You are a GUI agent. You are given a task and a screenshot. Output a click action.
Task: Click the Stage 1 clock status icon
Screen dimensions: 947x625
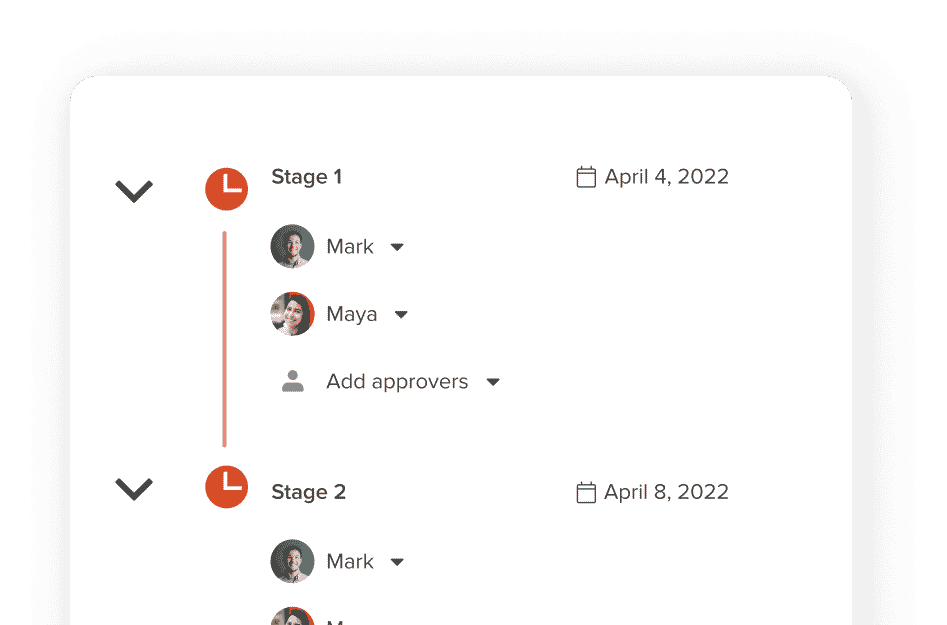pyautogui.click(x=226, y=189)
